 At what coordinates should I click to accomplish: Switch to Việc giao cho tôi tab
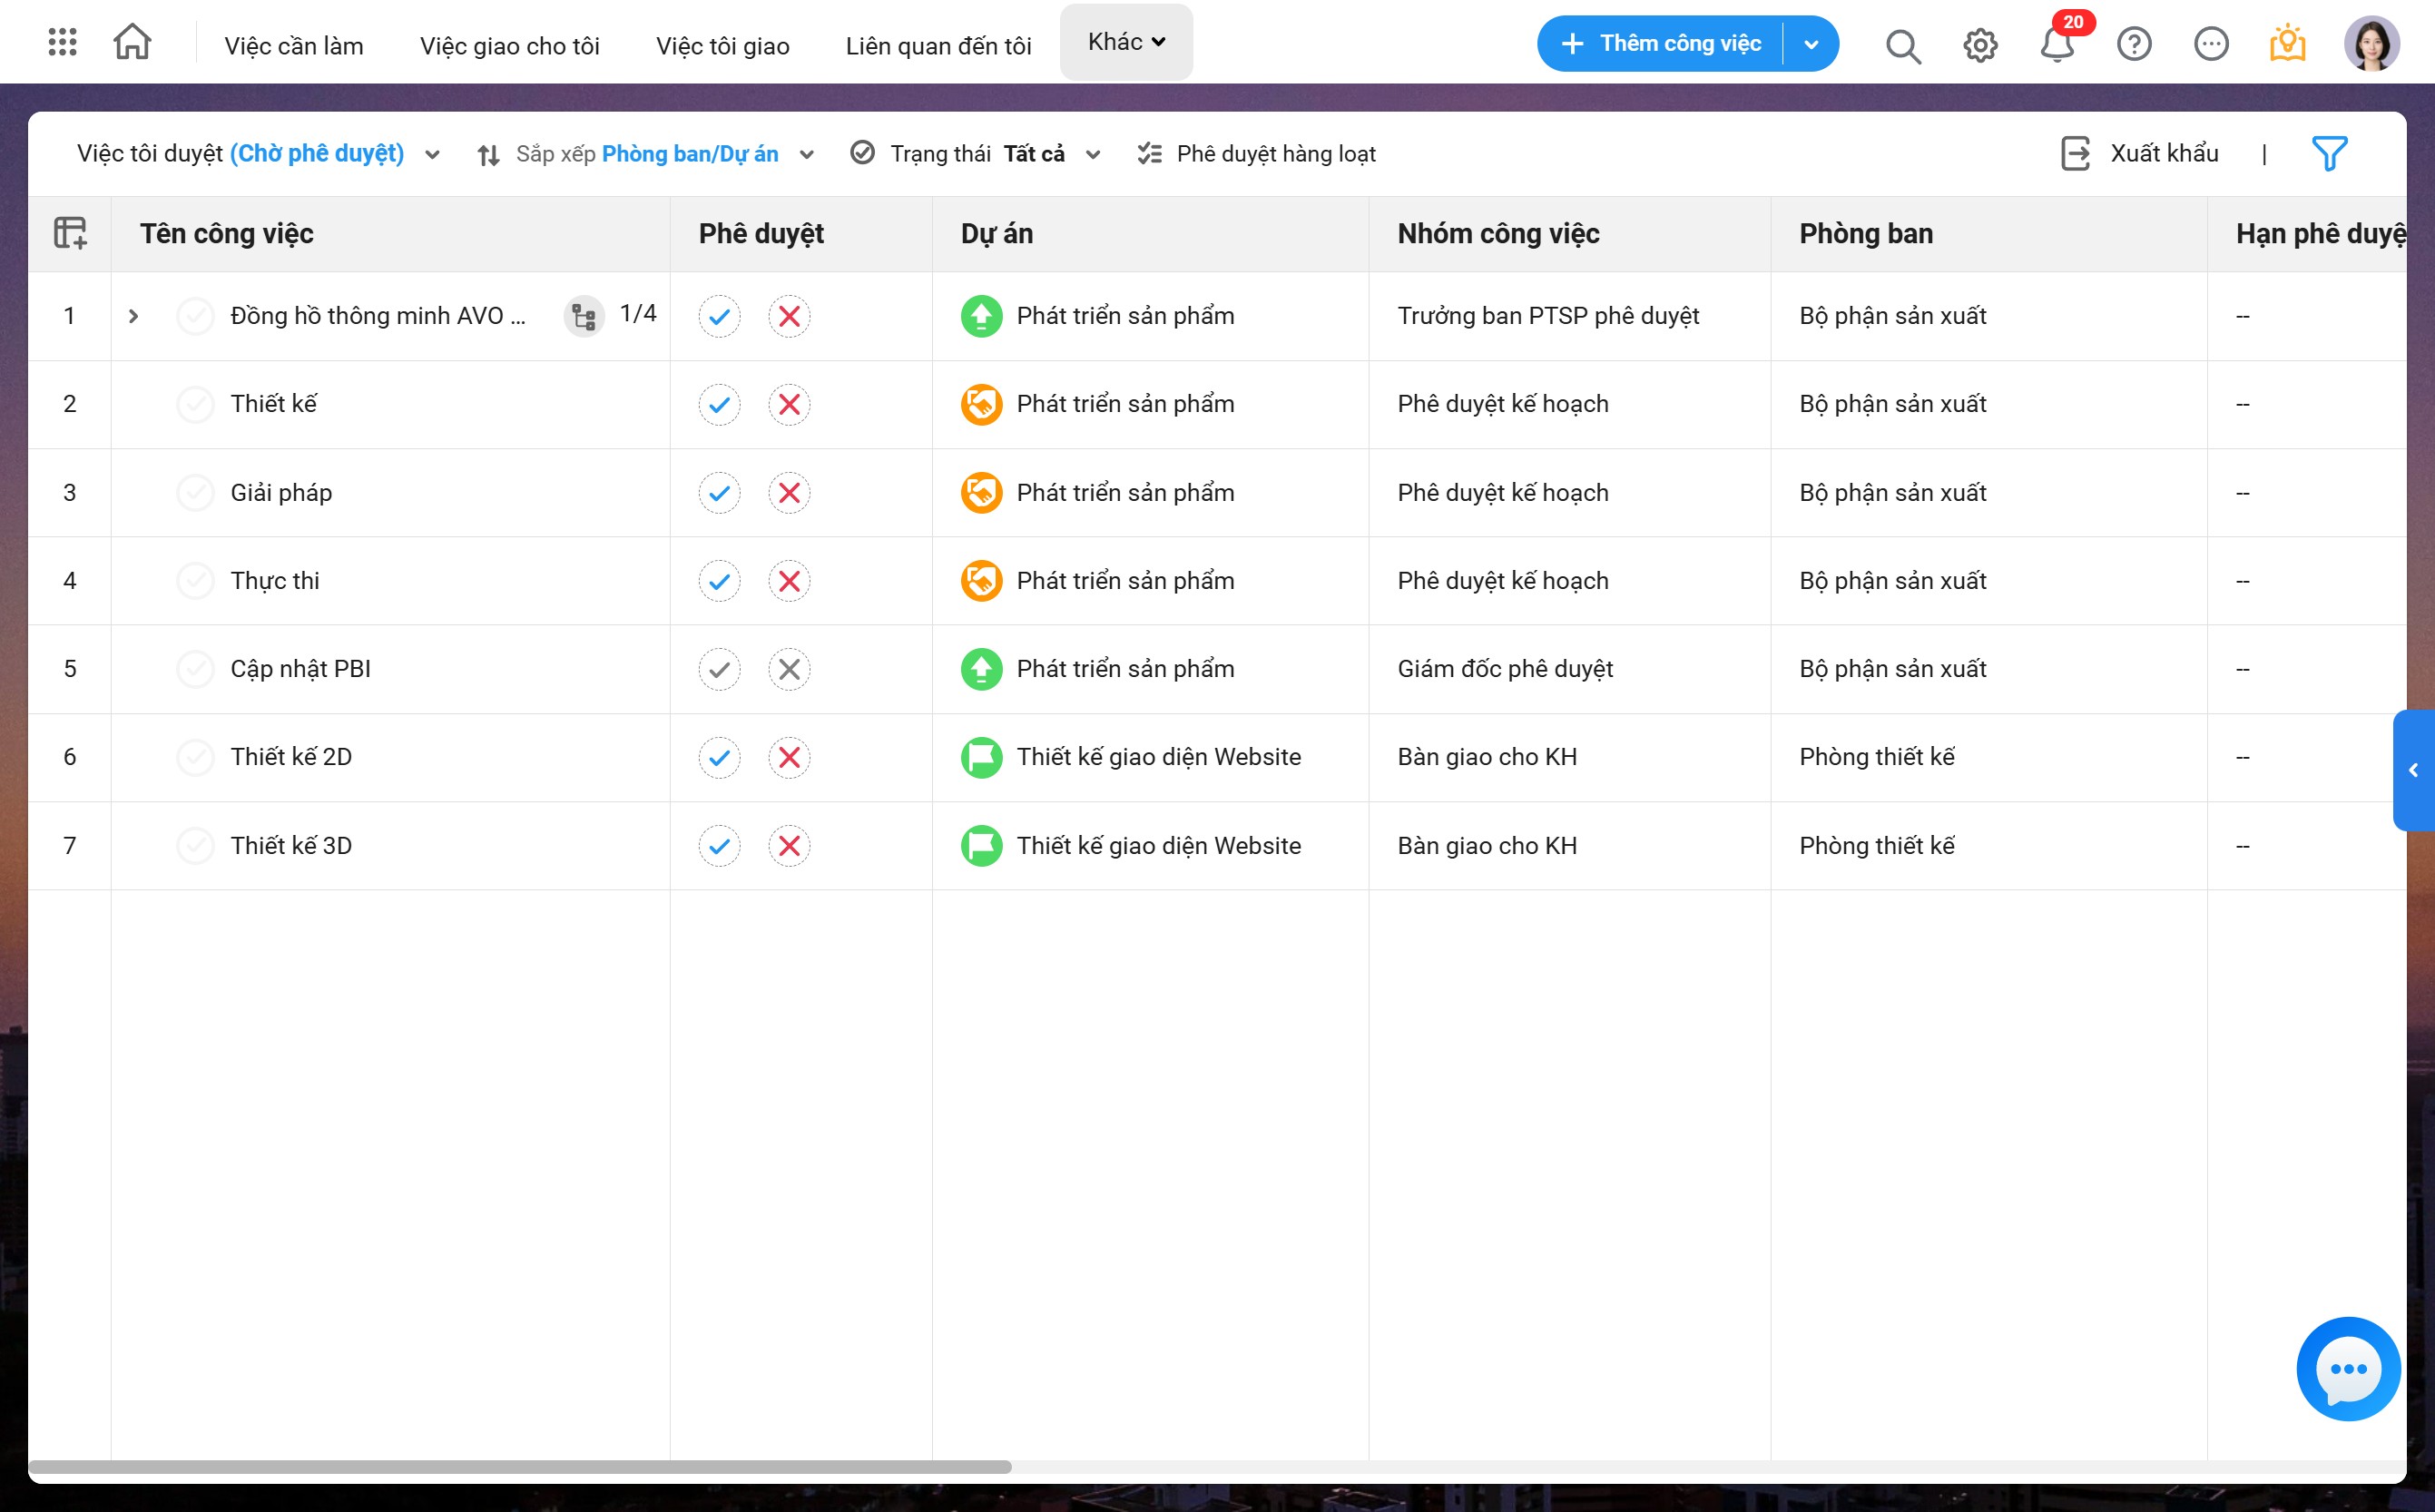click(509, 46)
